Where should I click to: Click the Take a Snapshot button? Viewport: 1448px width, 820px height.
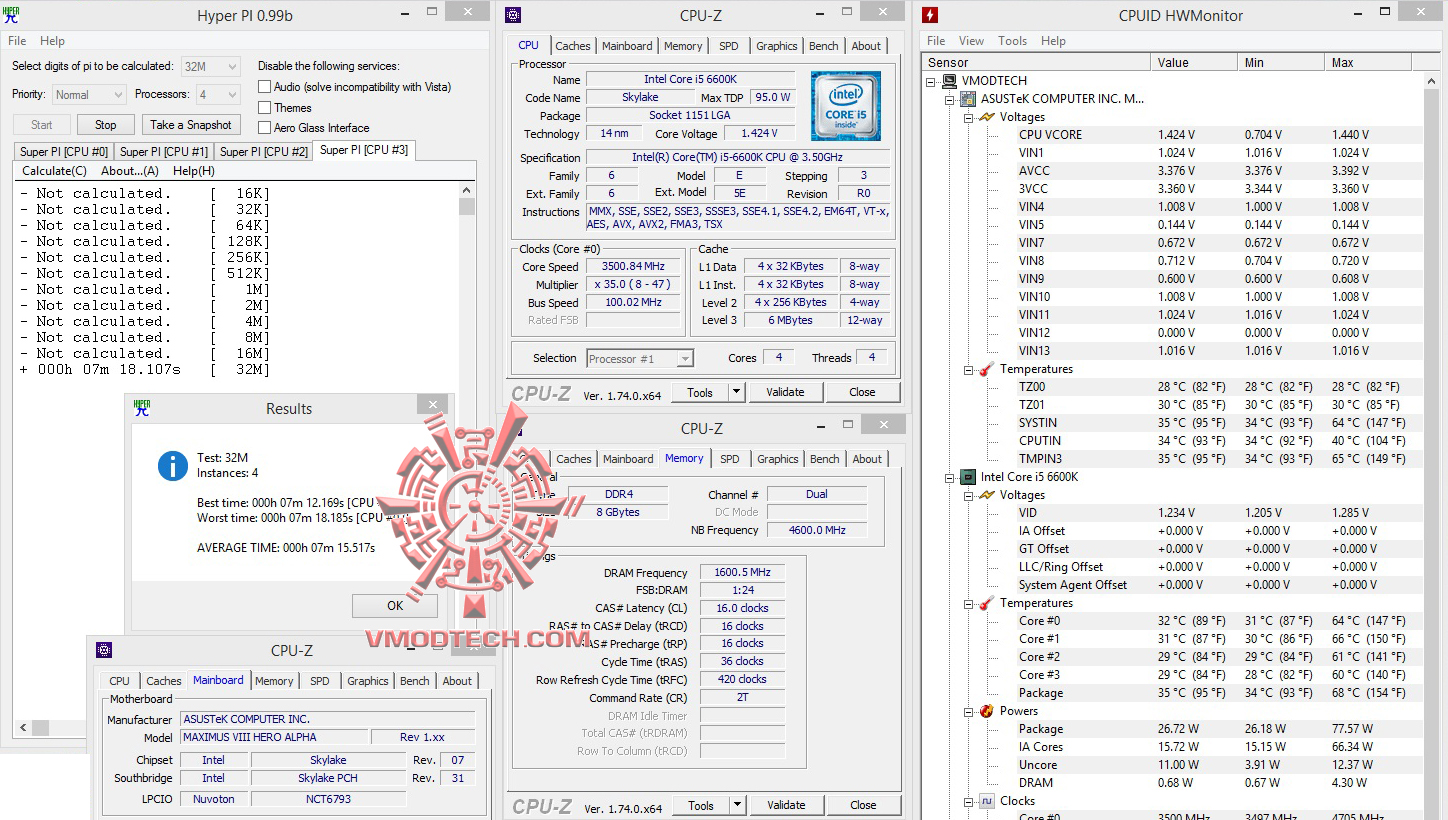point(191,125)
